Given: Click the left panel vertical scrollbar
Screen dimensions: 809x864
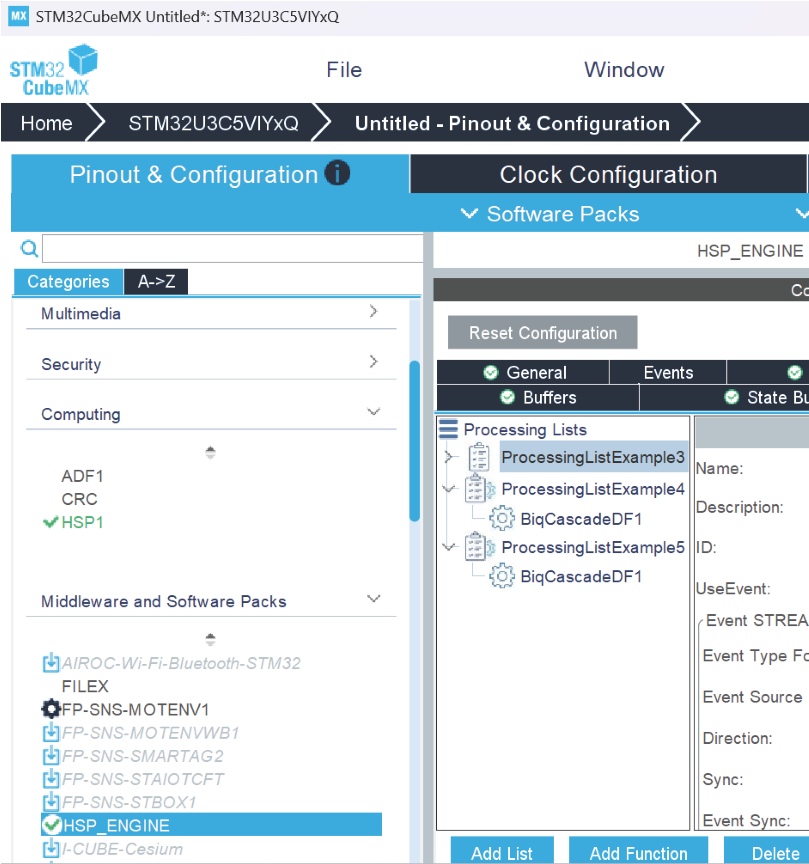Looking at the screenshot, I should click(415, 441).
